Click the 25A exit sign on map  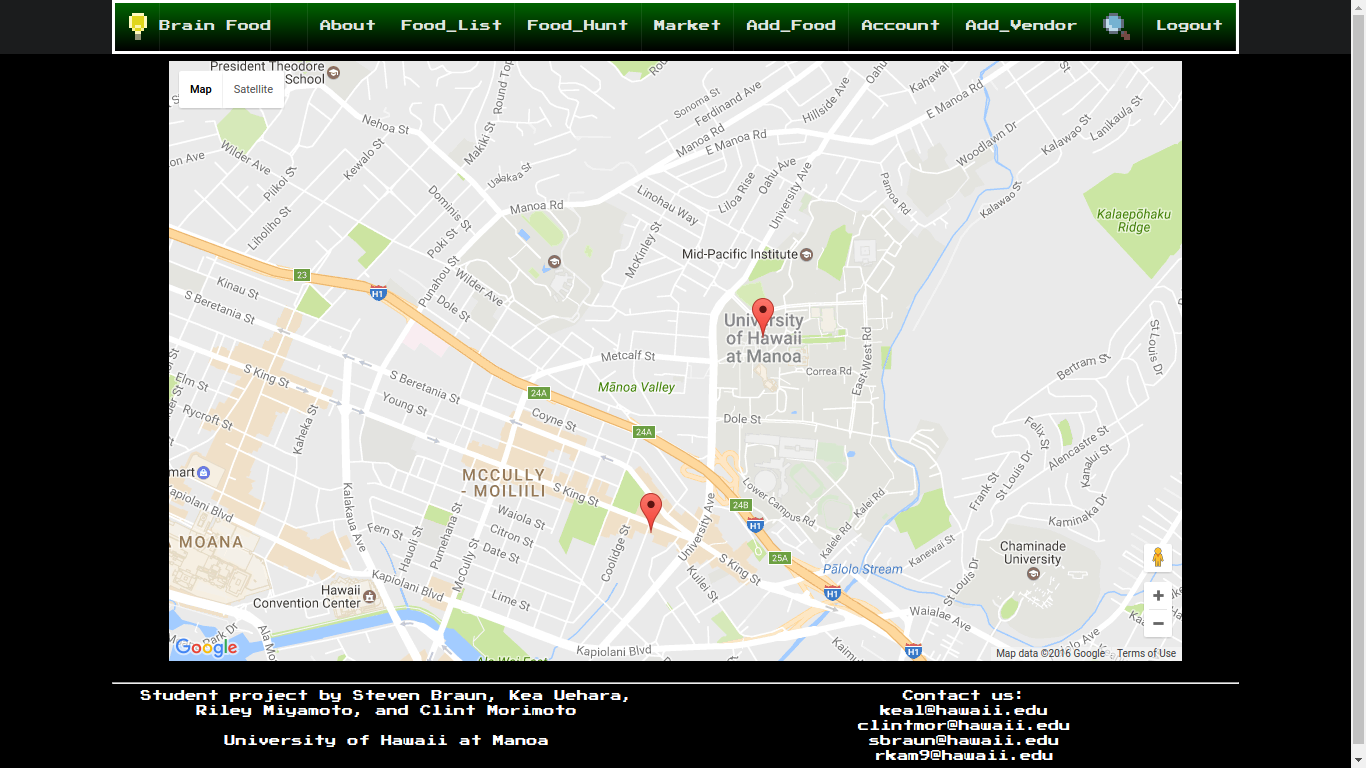(x=780, y=558)
